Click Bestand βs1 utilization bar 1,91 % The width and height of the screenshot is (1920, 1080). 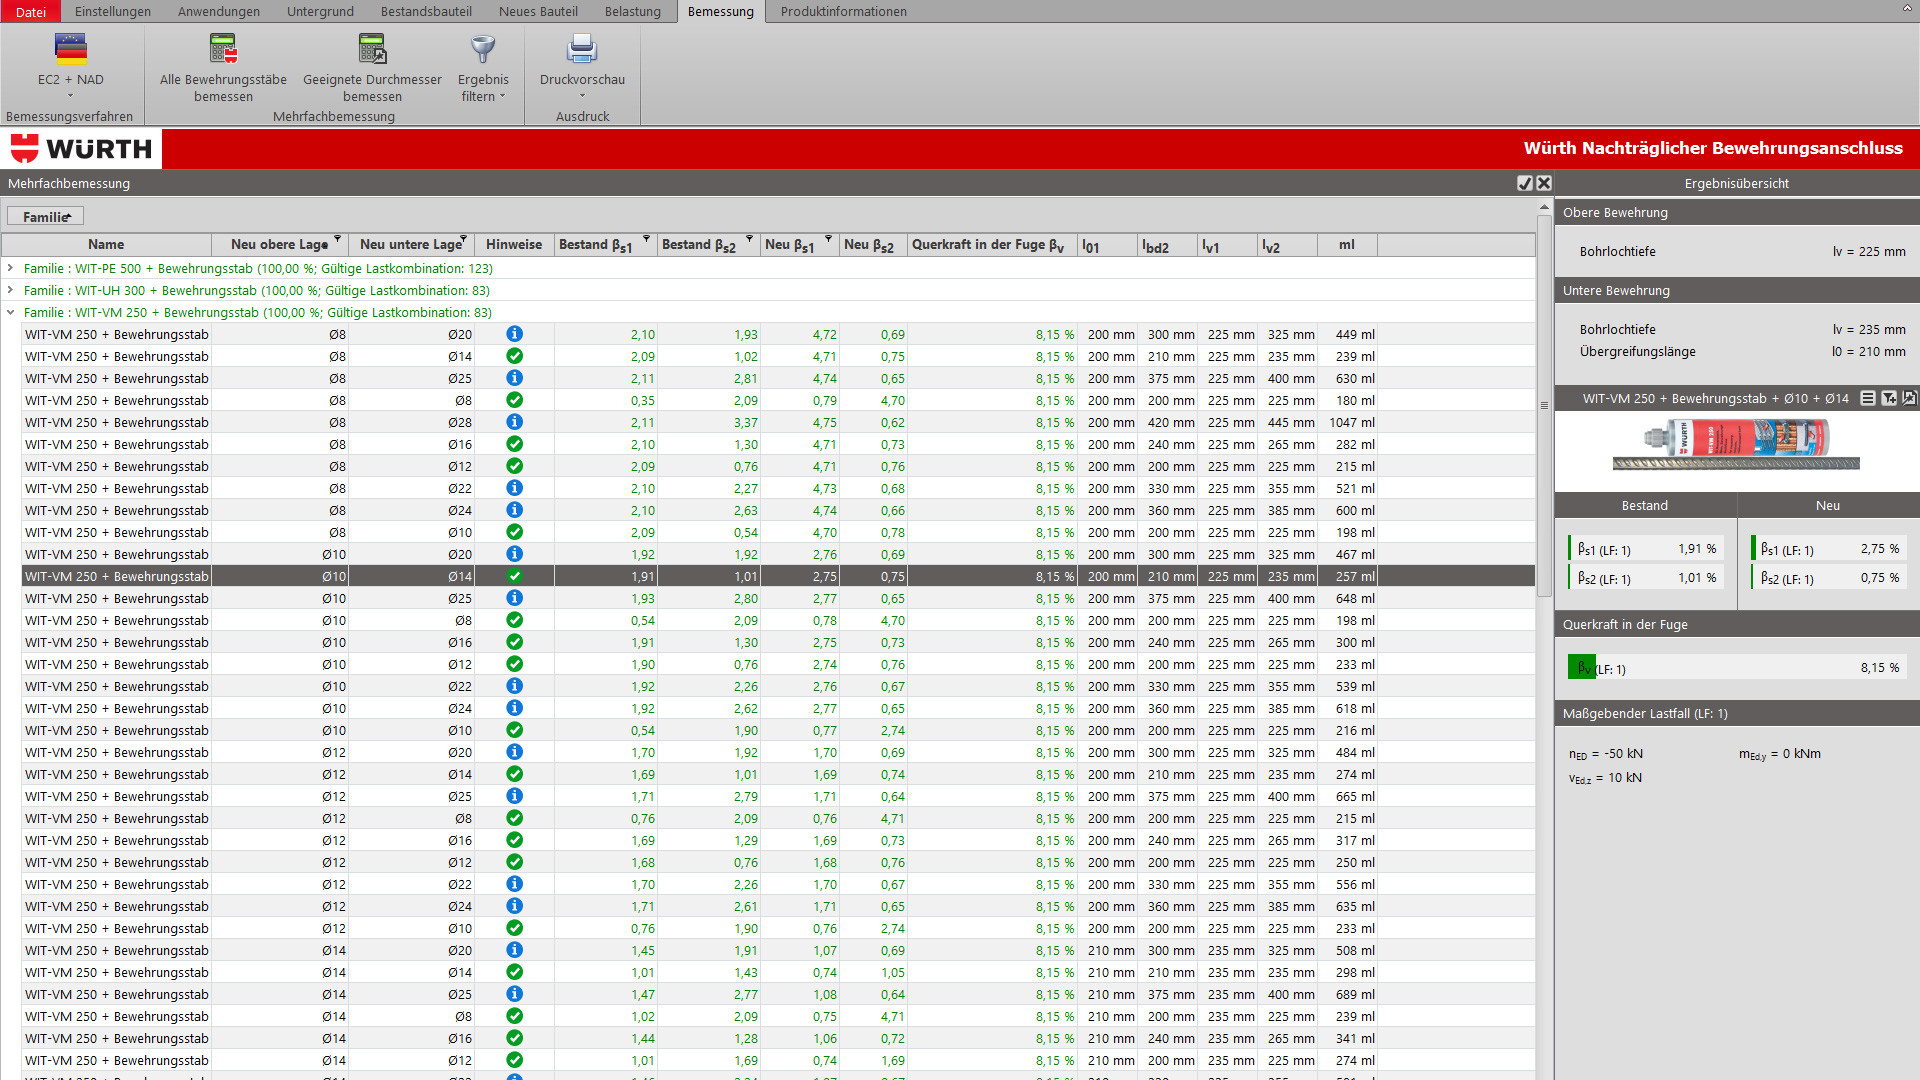pyautogui.click(x=1646, y=549)
